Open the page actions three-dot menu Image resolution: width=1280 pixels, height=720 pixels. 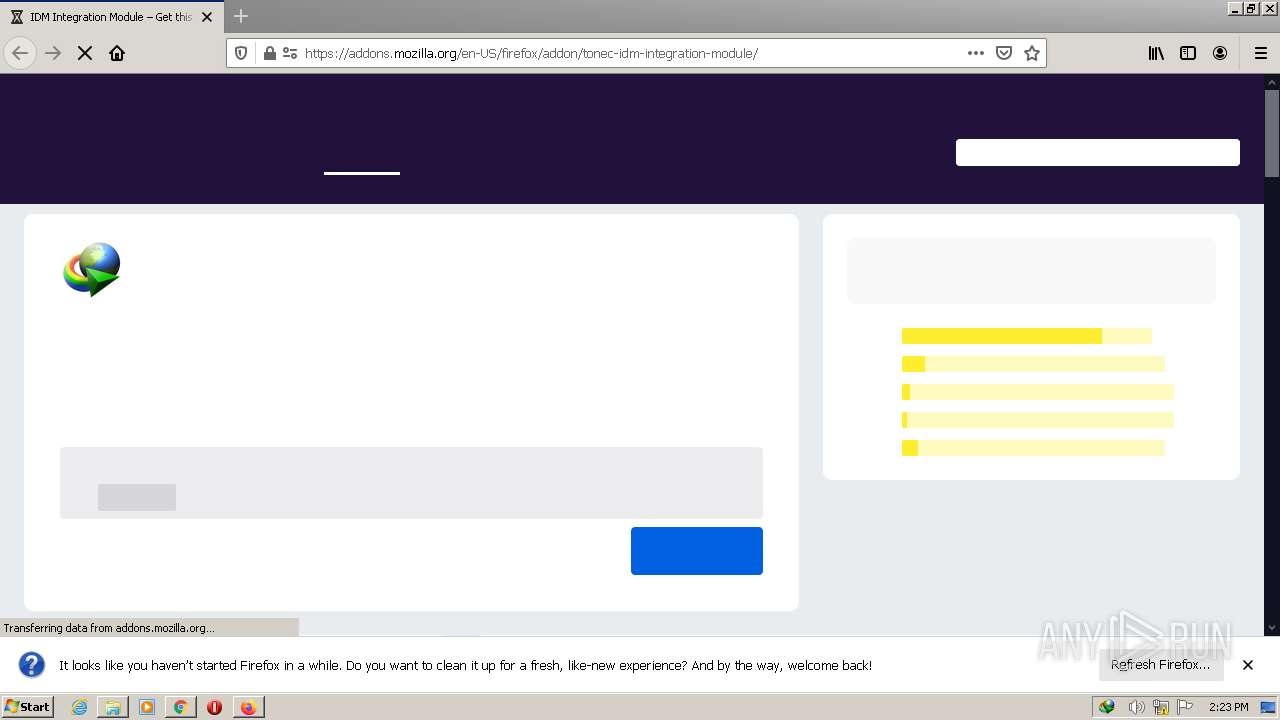point(976,53)
